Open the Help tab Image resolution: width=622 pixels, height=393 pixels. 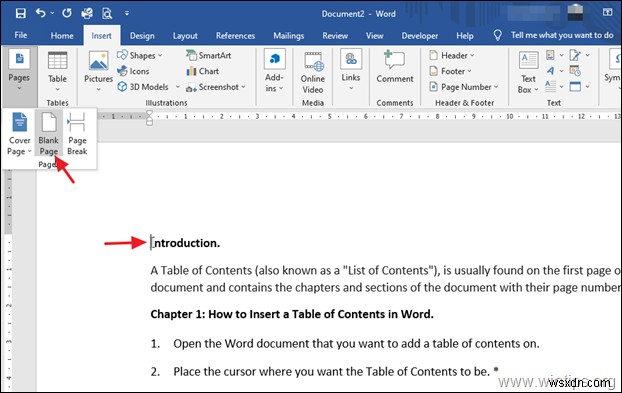pos(465,36)
